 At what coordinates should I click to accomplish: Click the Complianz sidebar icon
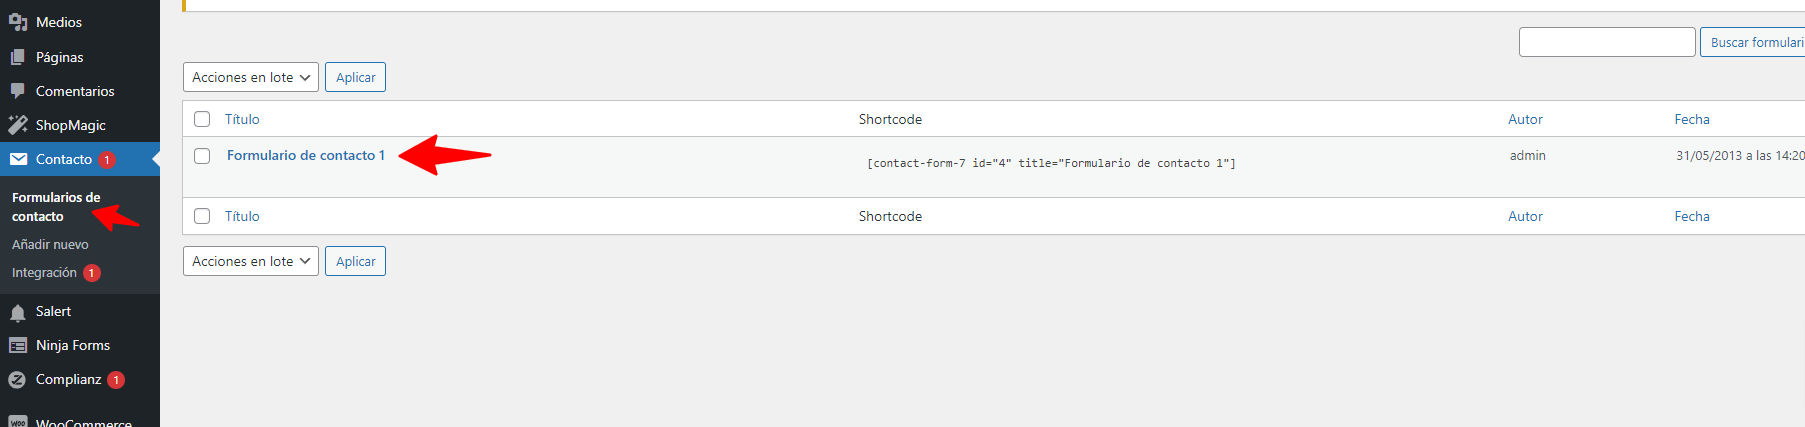click(18, 380)
